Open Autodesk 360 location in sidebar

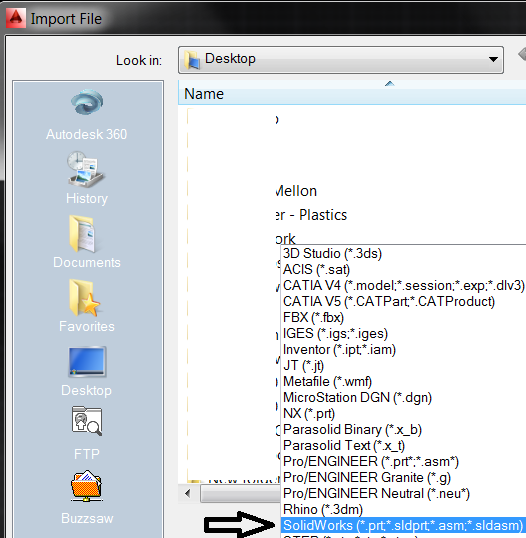(86, 115)
